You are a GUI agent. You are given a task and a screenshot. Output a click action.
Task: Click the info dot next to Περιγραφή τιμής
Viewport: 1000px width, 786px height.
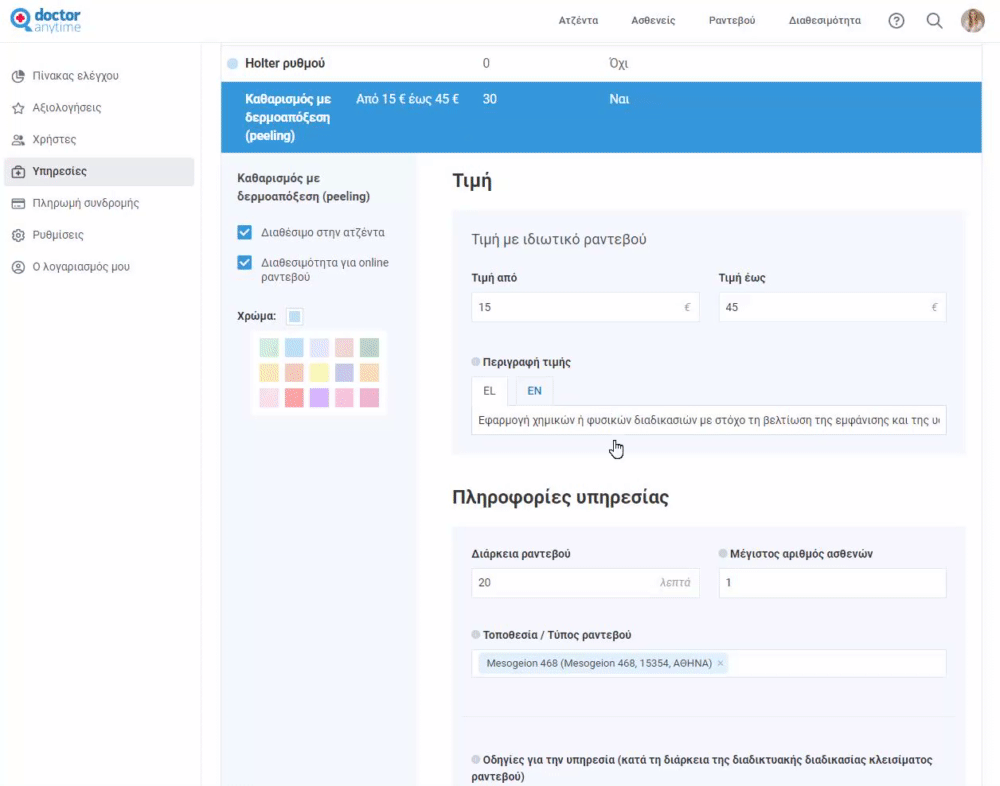coord(475,362)
